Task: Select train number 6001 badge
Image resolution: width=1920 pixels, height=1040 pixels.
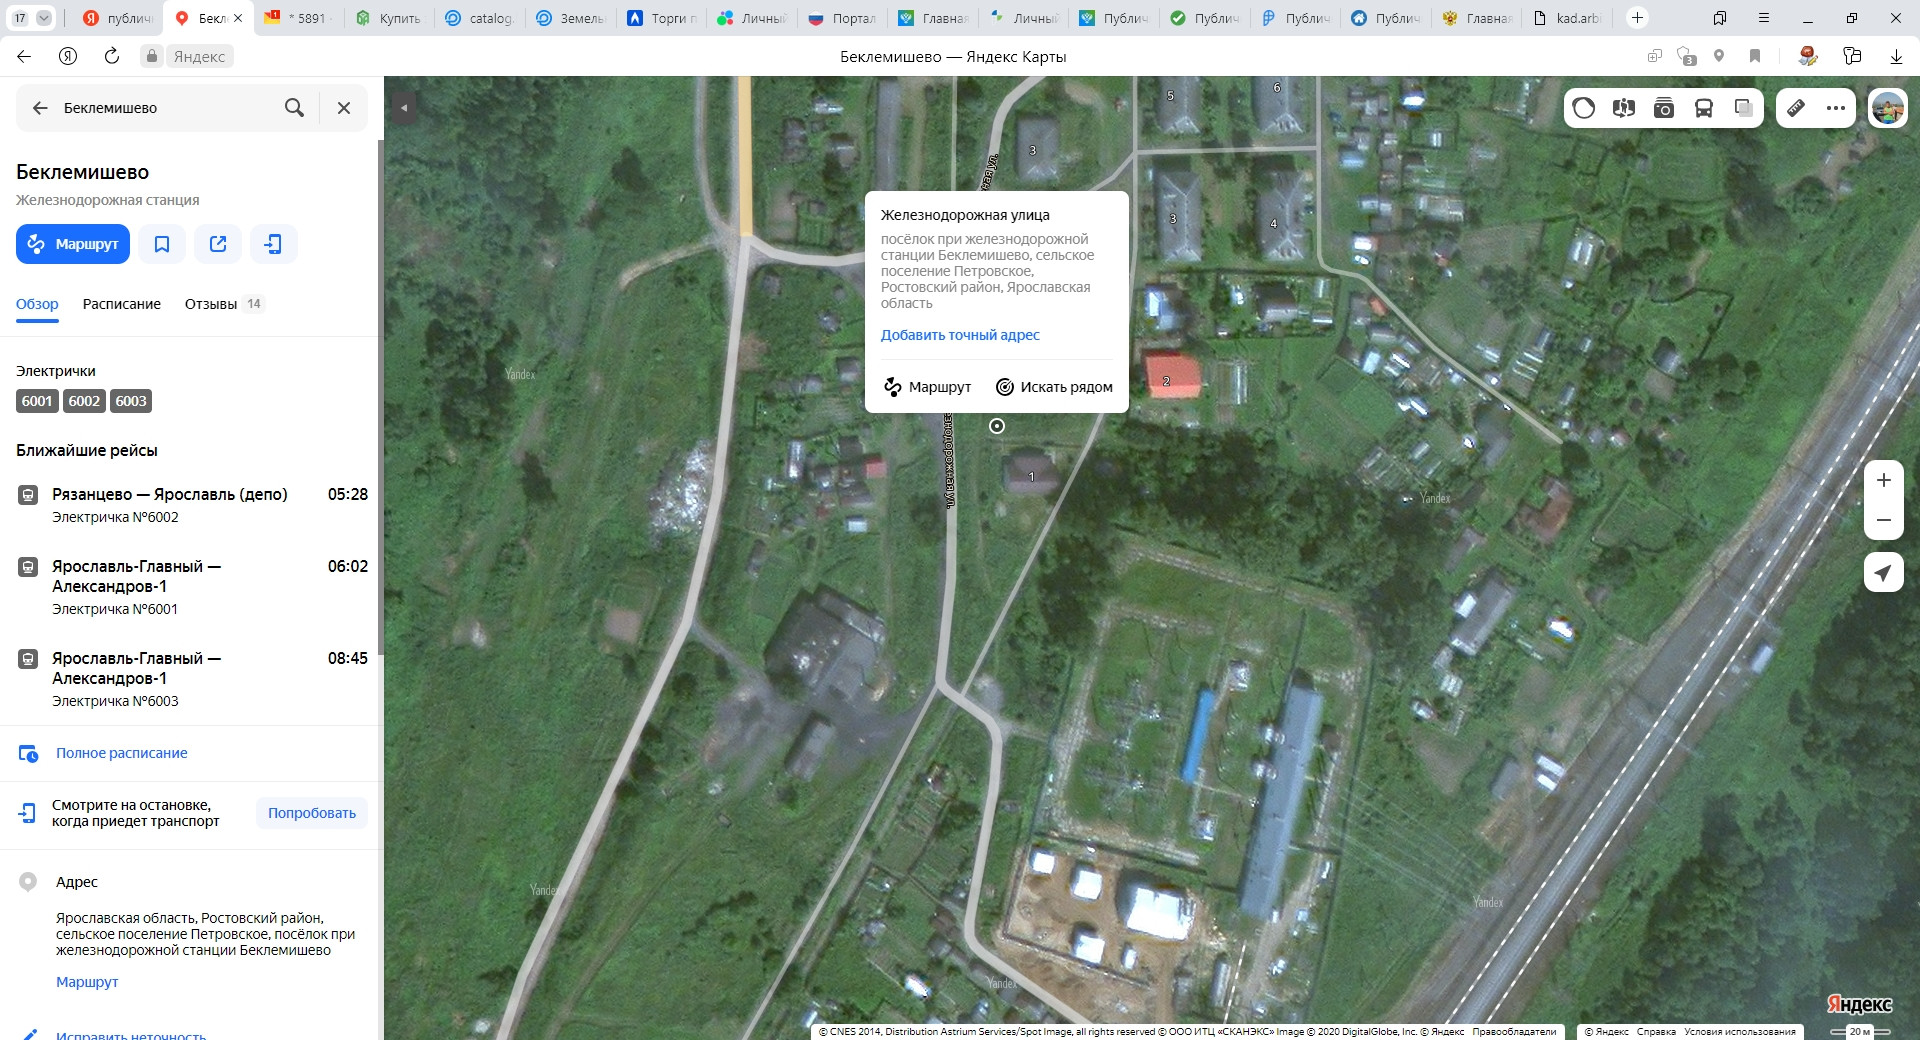Action: [37, 401]
